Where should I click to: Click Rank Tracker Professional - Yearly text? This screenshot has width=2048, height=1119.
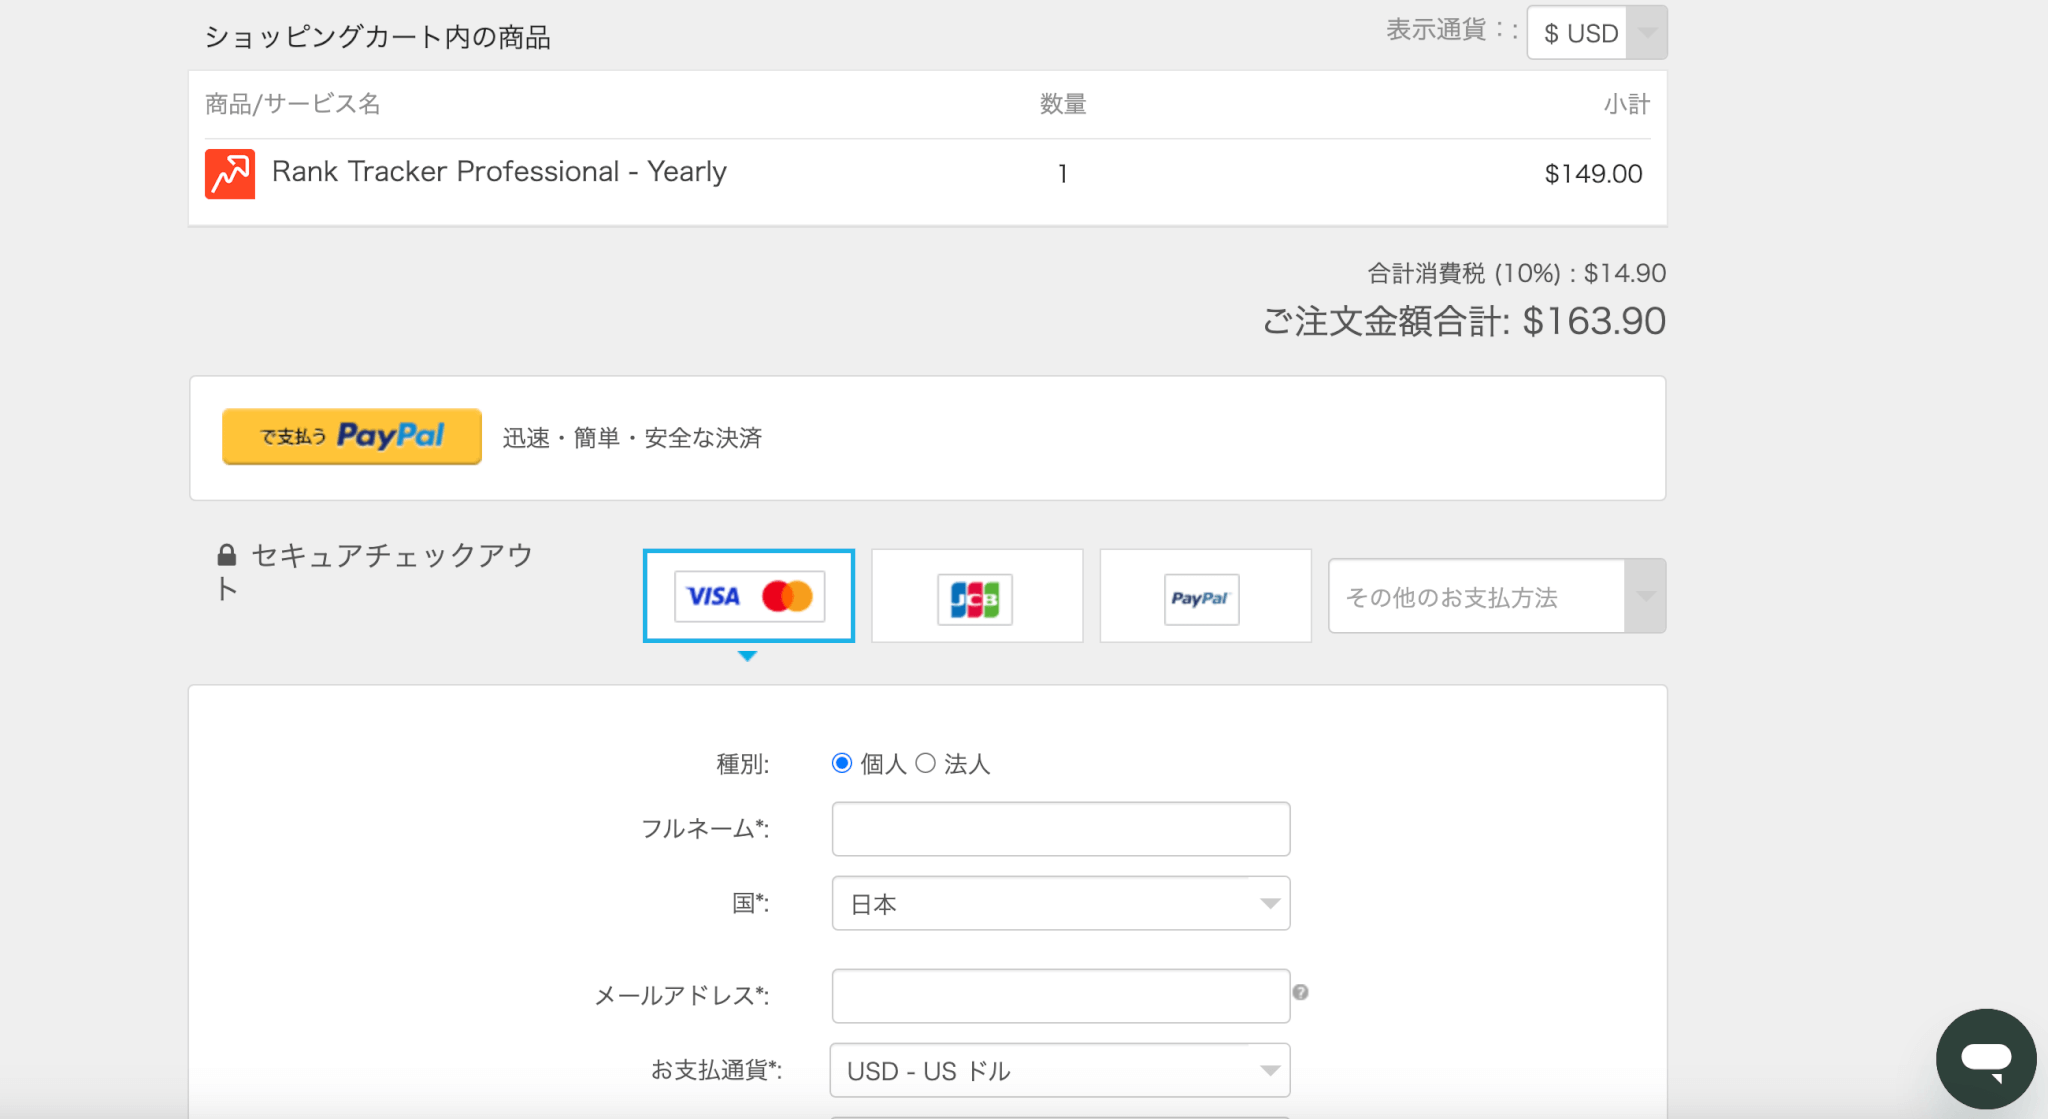(499, 172)
